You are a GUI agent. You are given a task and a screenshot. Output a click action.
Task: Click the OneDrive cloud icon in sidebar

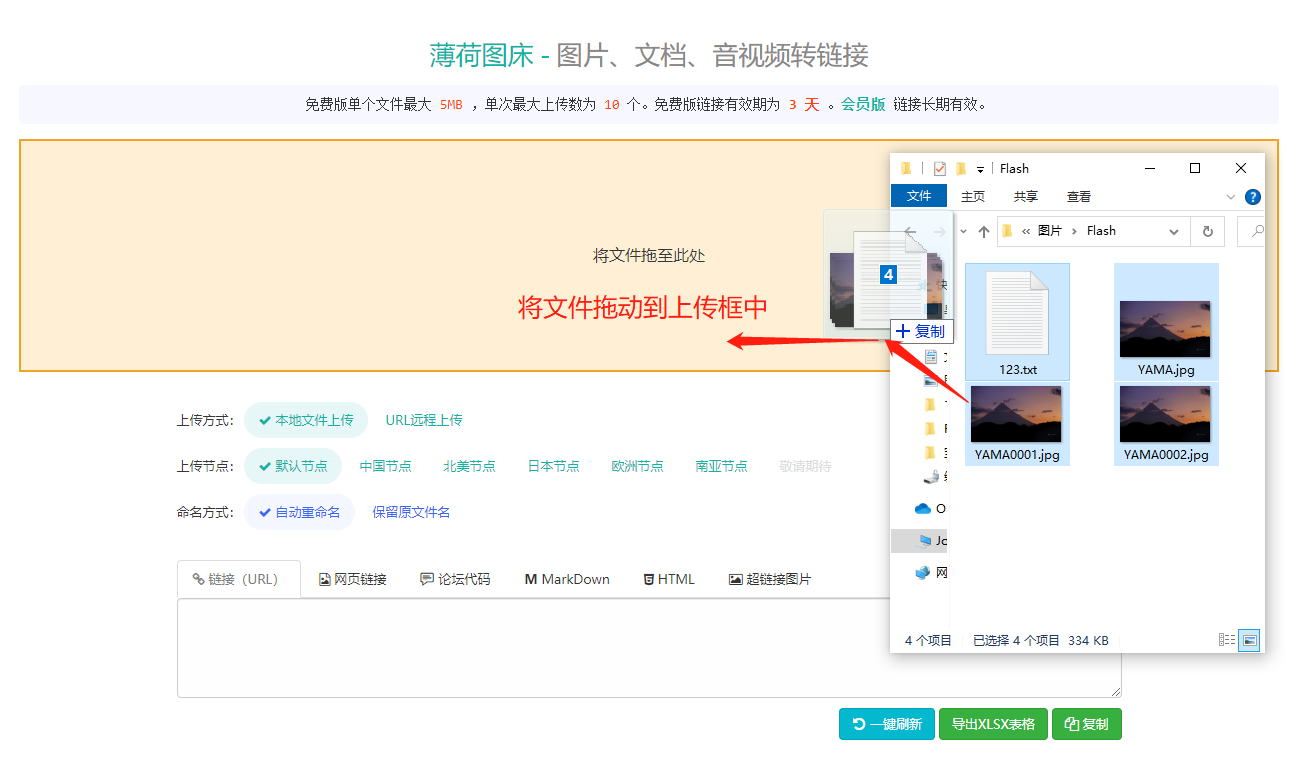pos(923,509)
